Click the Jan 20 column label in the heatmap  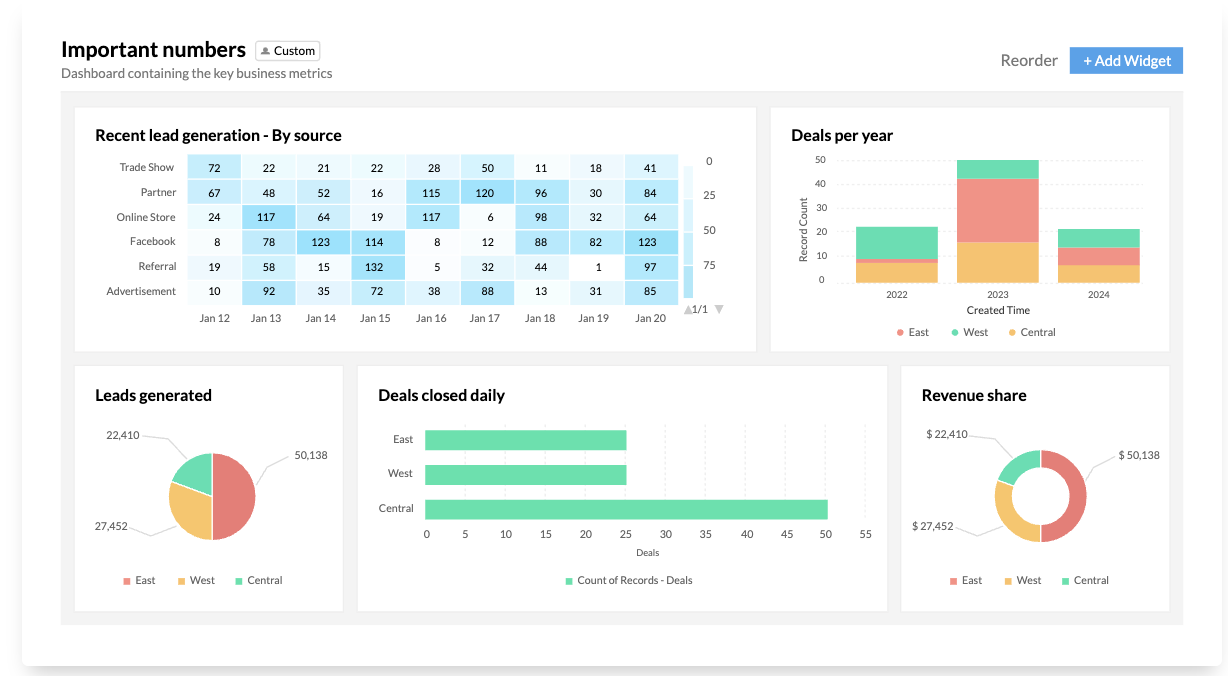click(651, 318)
